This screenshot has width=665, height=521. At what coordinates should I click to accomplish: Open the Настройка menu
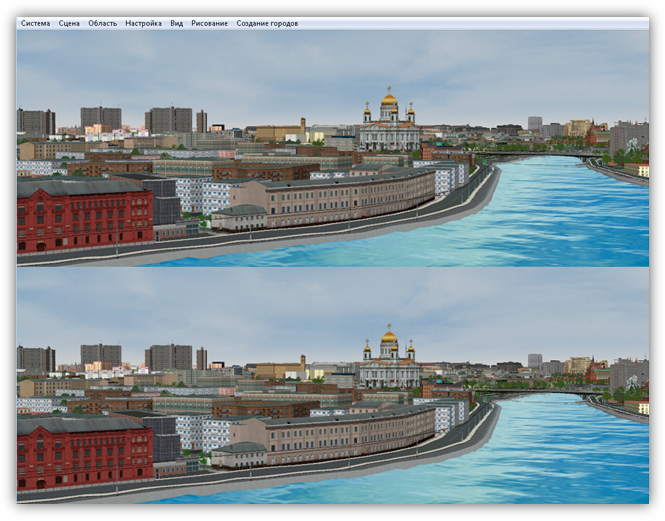[143, 23]
